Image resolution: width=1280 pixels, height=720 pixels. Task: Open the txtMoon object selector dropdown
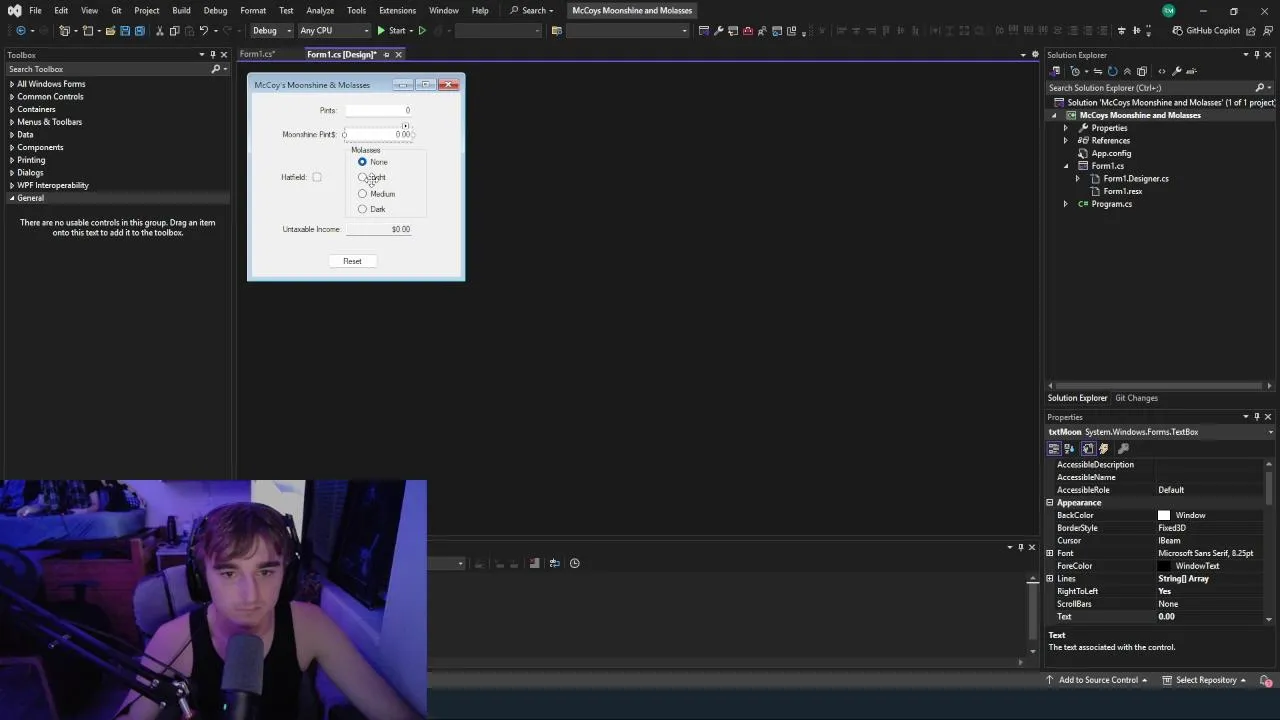point(1270,433)
